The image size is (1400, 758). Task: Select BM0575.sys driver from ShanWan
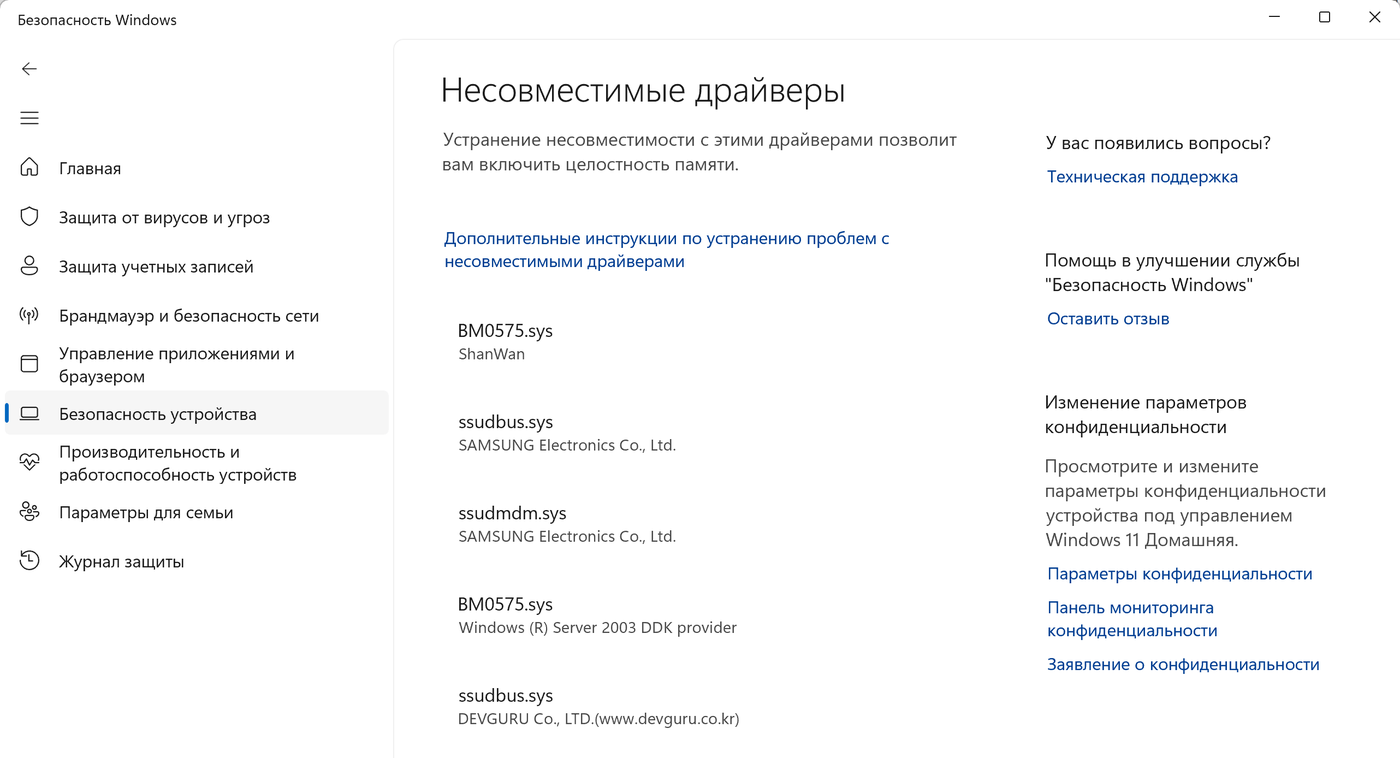(x=505, y=341)
